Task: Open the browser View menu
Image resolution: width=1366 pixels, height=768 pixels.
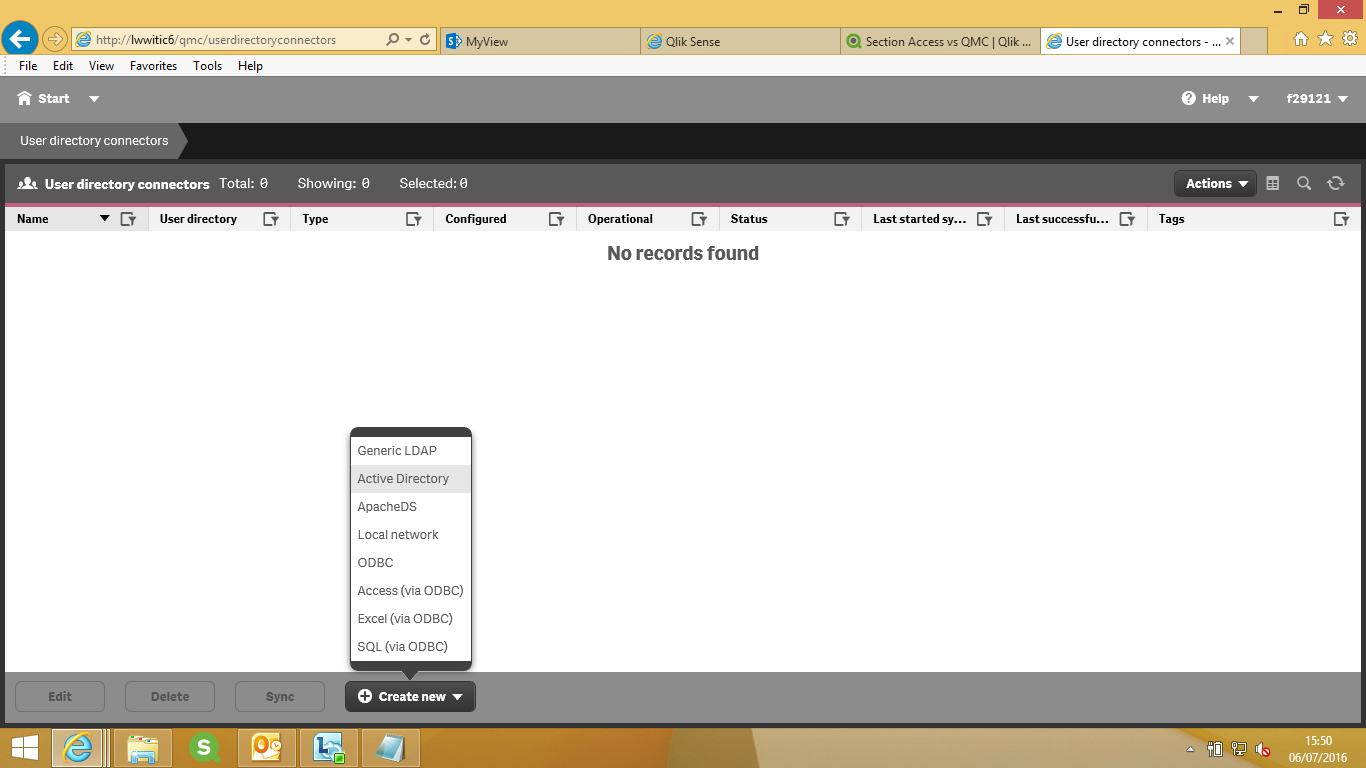Action: (101, 66)
